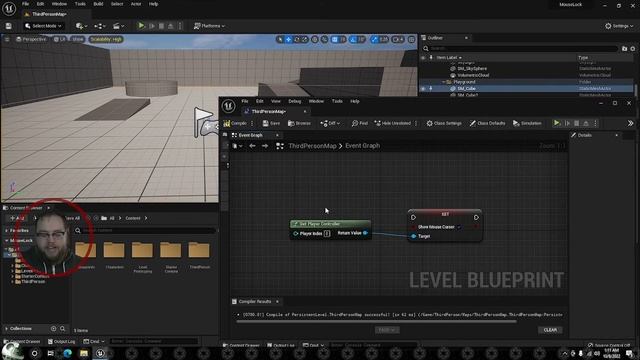Open Select menu in main editor

point(117,4)
